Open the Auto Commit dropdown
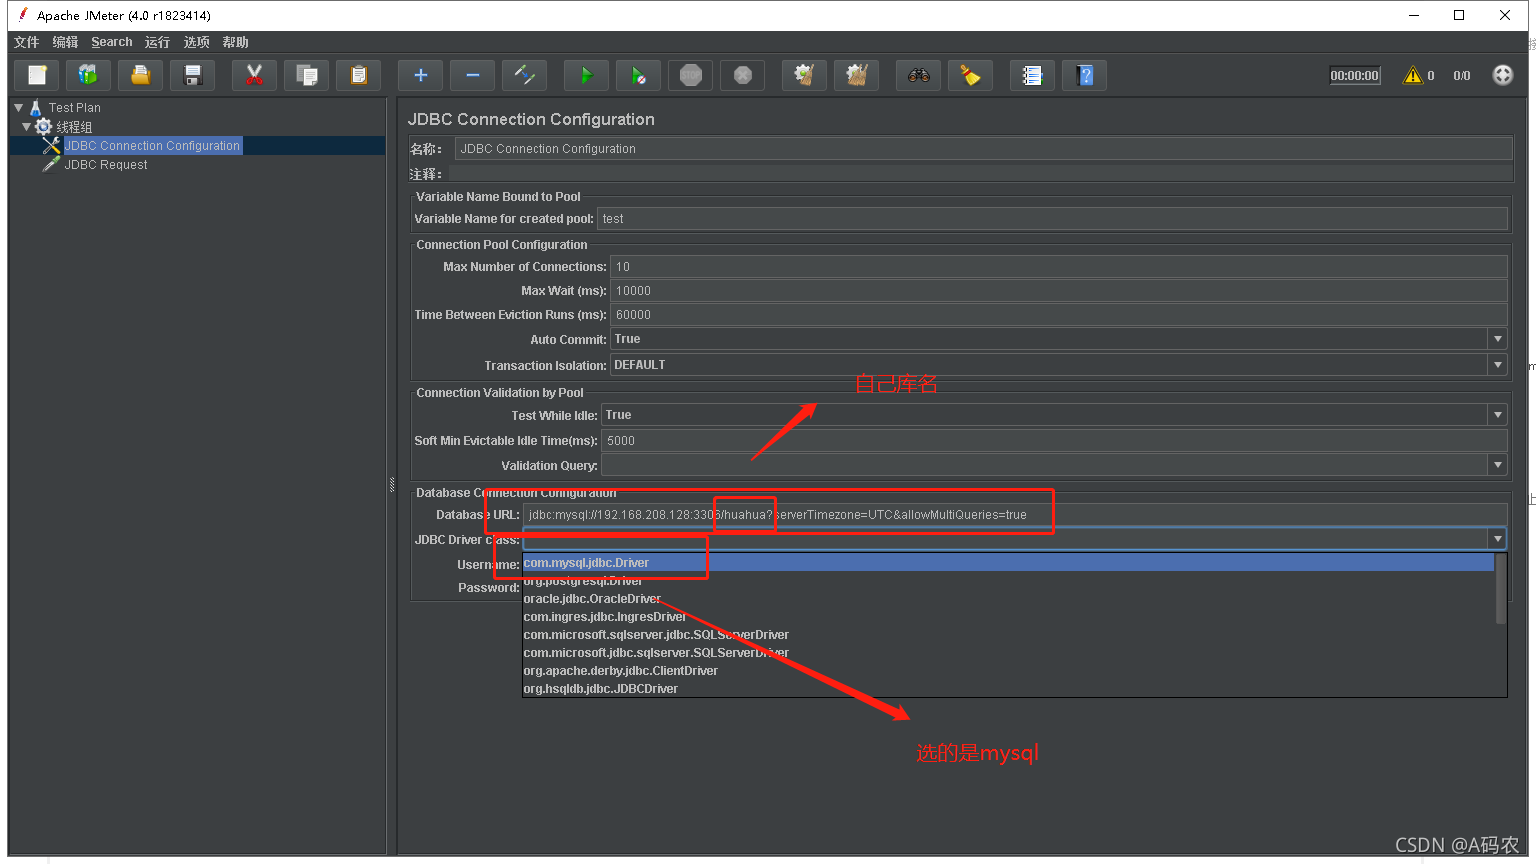 [1497, 339]
